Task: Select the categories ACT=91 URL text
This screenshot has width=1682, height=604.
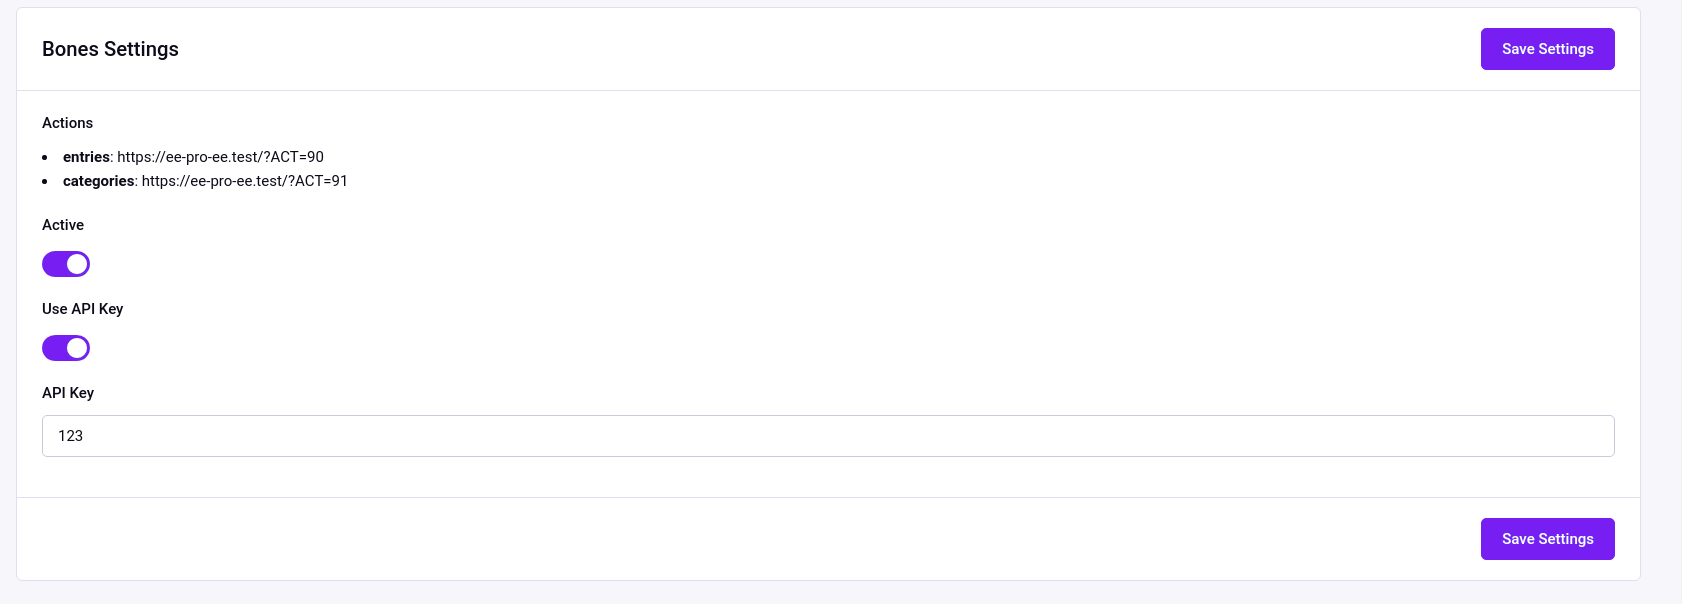Action: [x=245, y=181]
